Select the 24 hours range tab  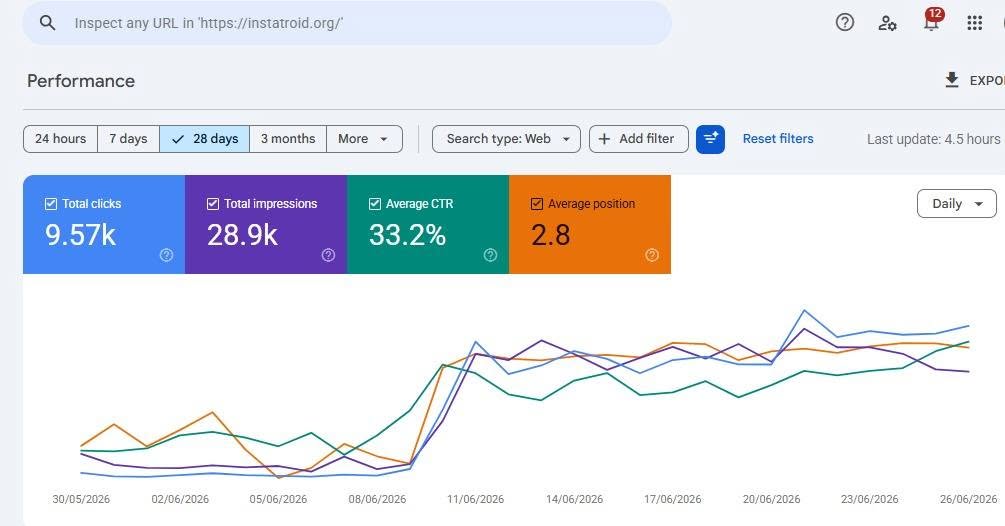60,139
